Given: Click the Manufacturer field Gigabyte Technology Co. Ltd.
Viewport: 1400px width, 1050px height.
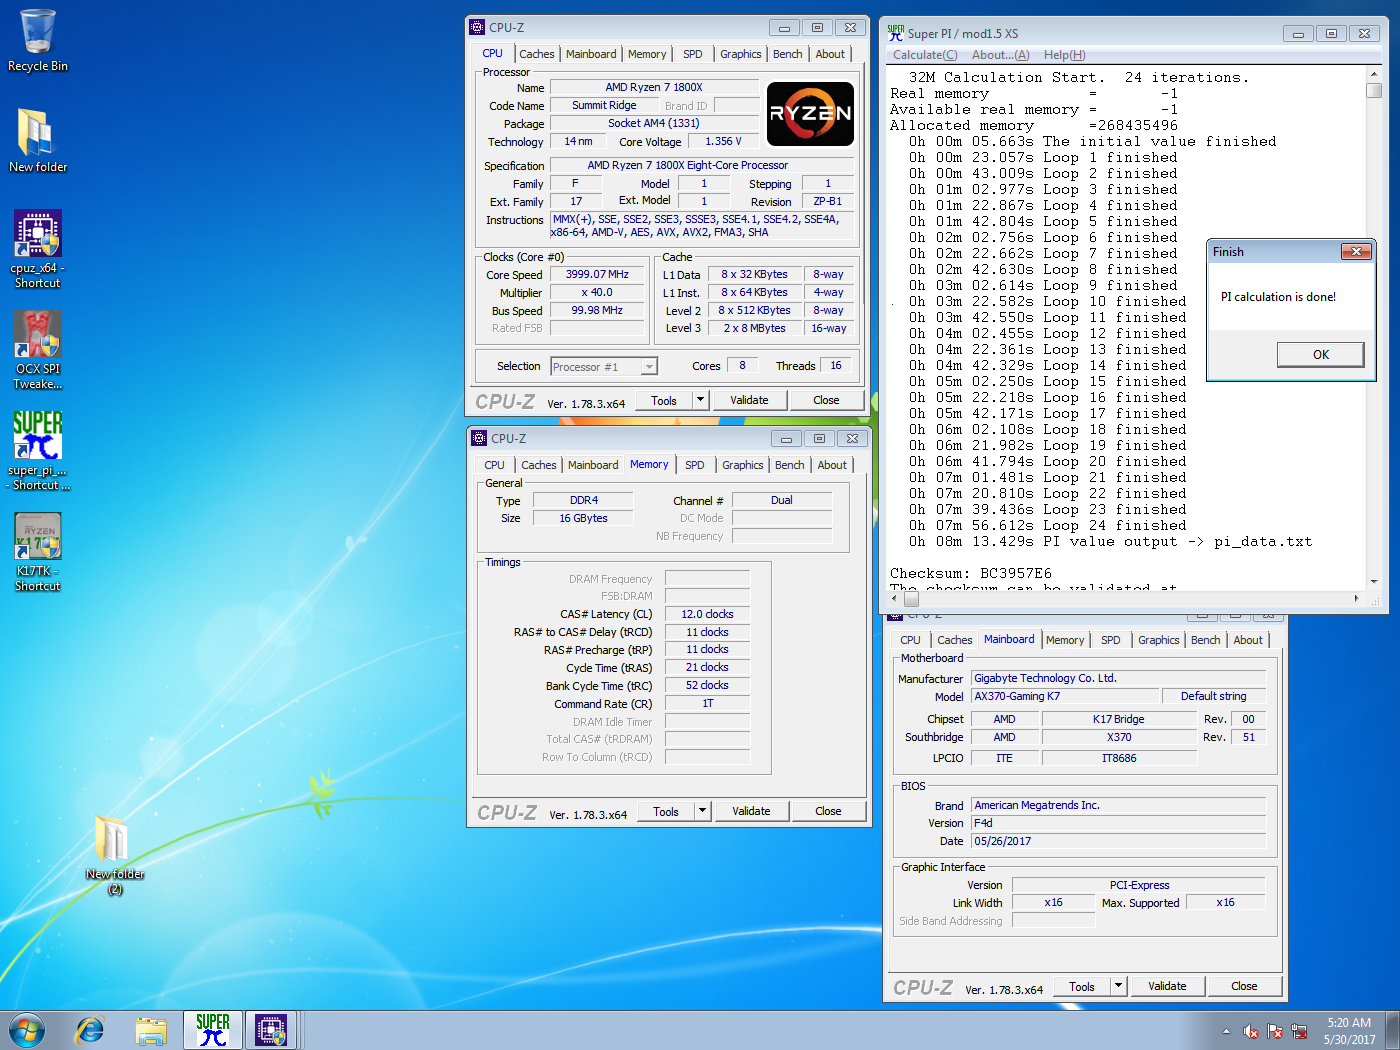Looking at the screenshot, I should point(1119,679).
